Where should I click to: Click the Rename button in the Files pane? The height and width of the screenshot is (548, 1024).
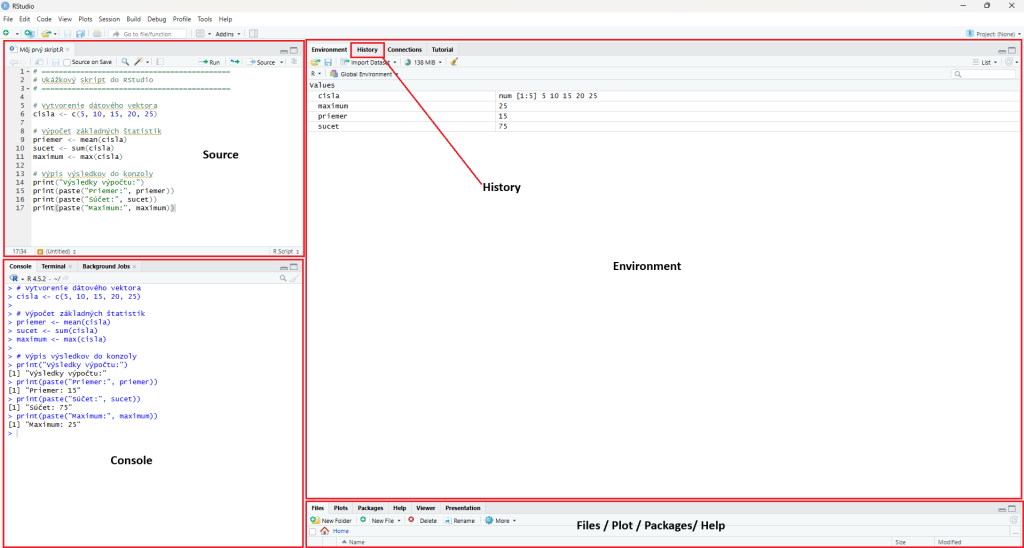pos(460,520)
